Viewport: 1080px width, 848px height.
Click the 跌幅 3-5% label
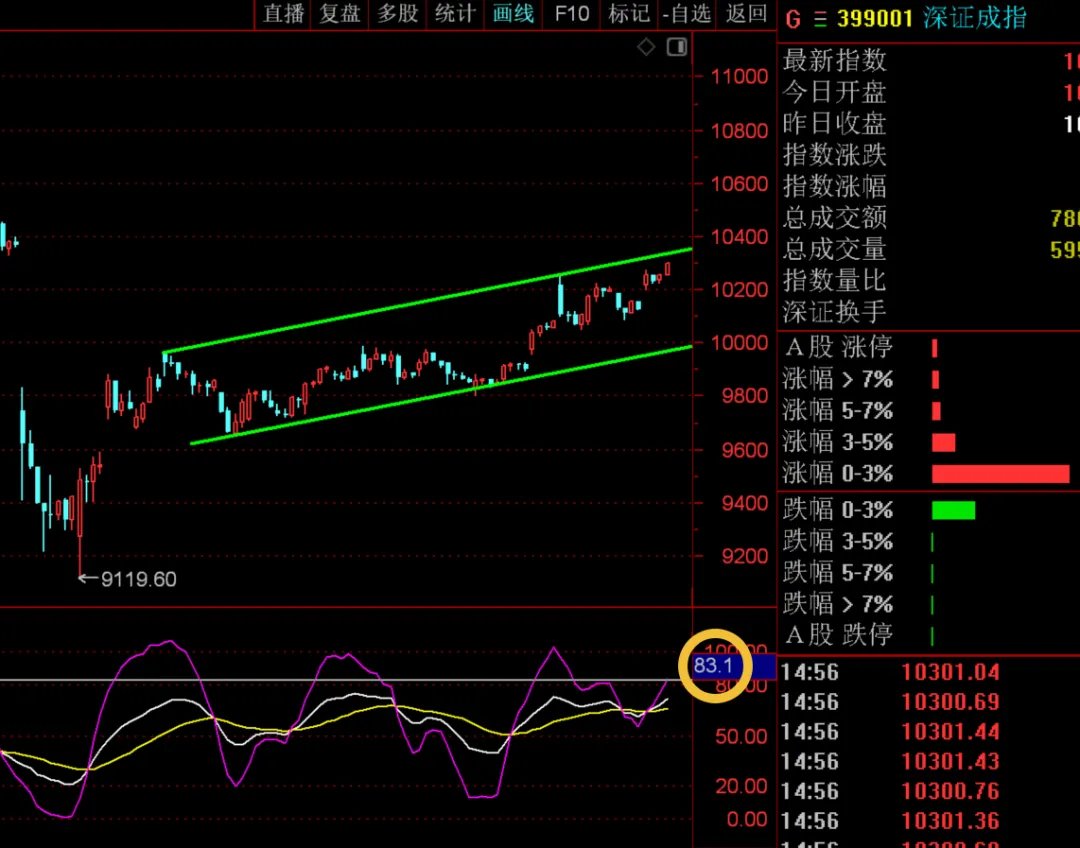tap(838, 541)
